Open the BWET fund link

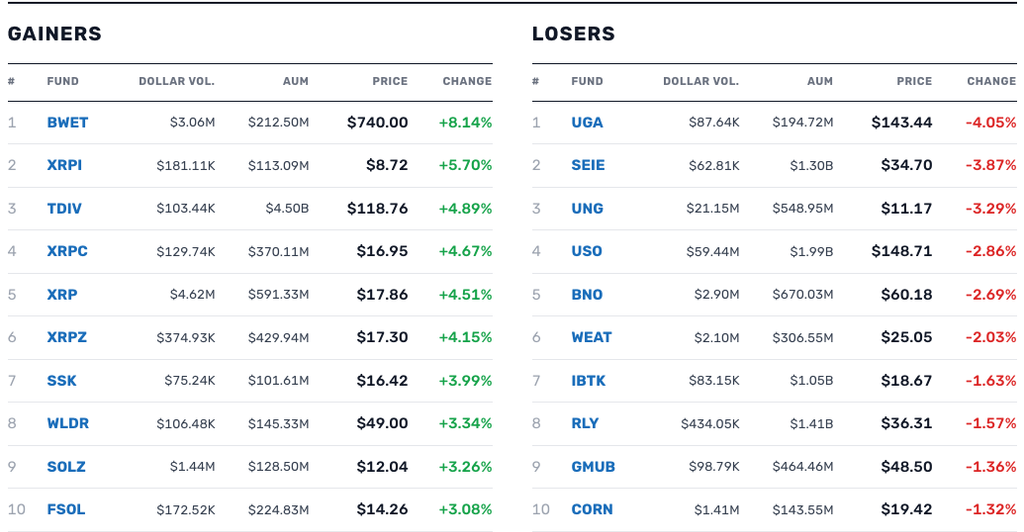pos(67,123)
